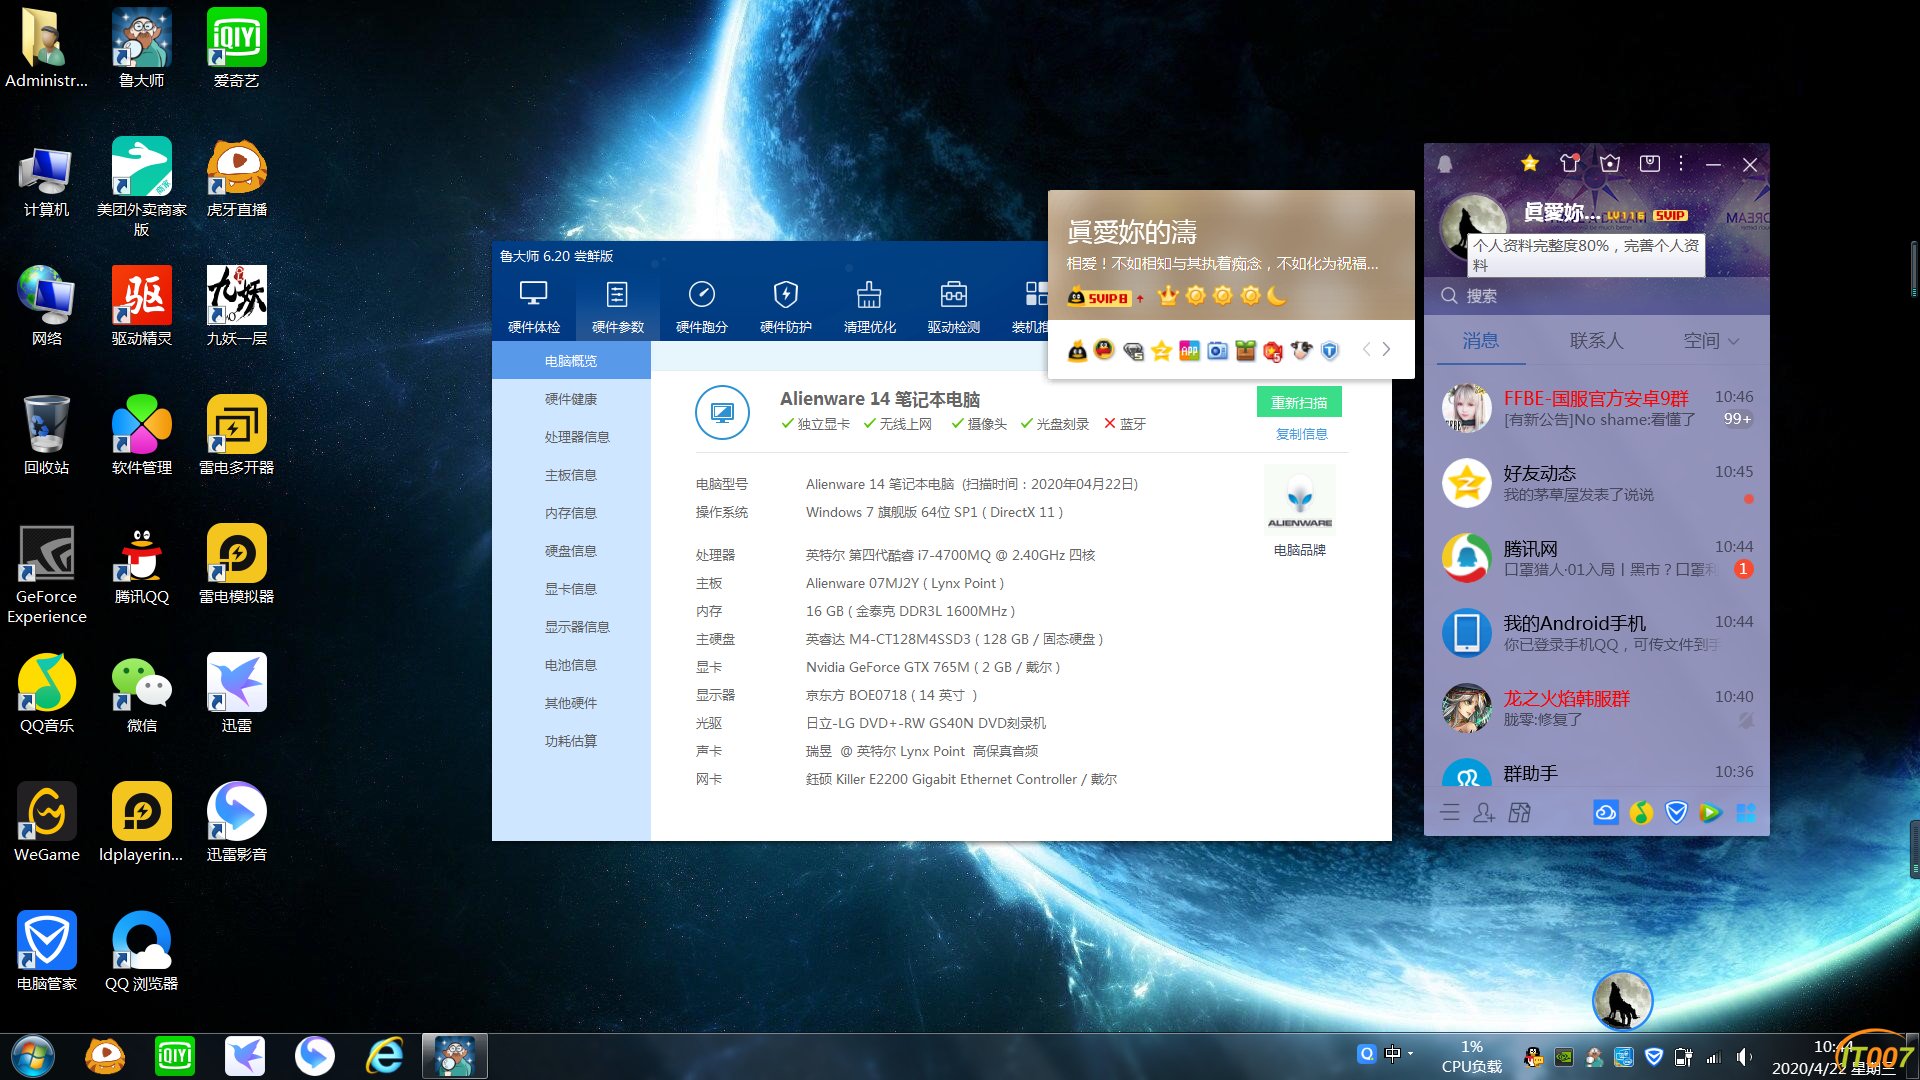Select 显卡信息 in the sidebar
This screenshot has height=1080, width=1920.
point(571,589)
